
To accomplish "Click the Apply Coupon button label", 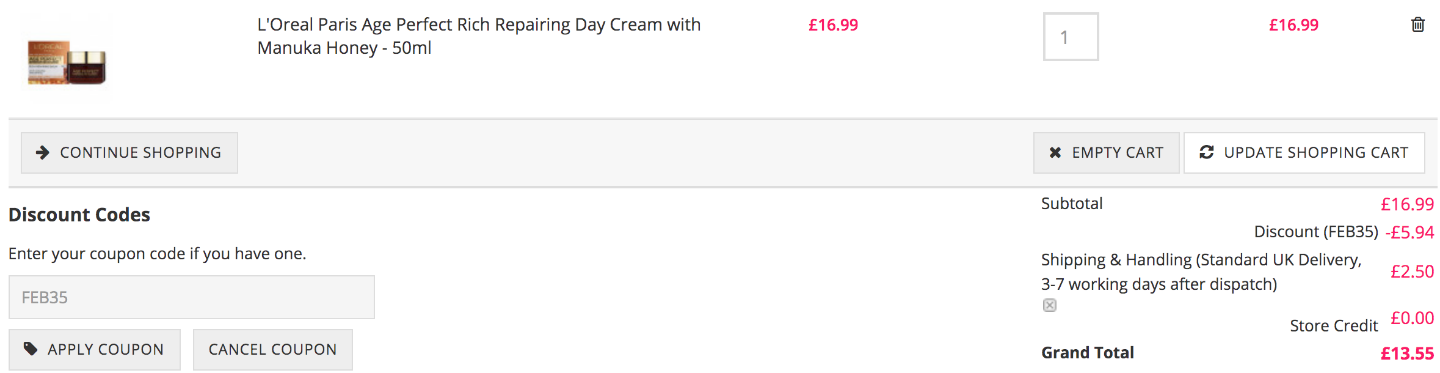I will pos(106,350).
